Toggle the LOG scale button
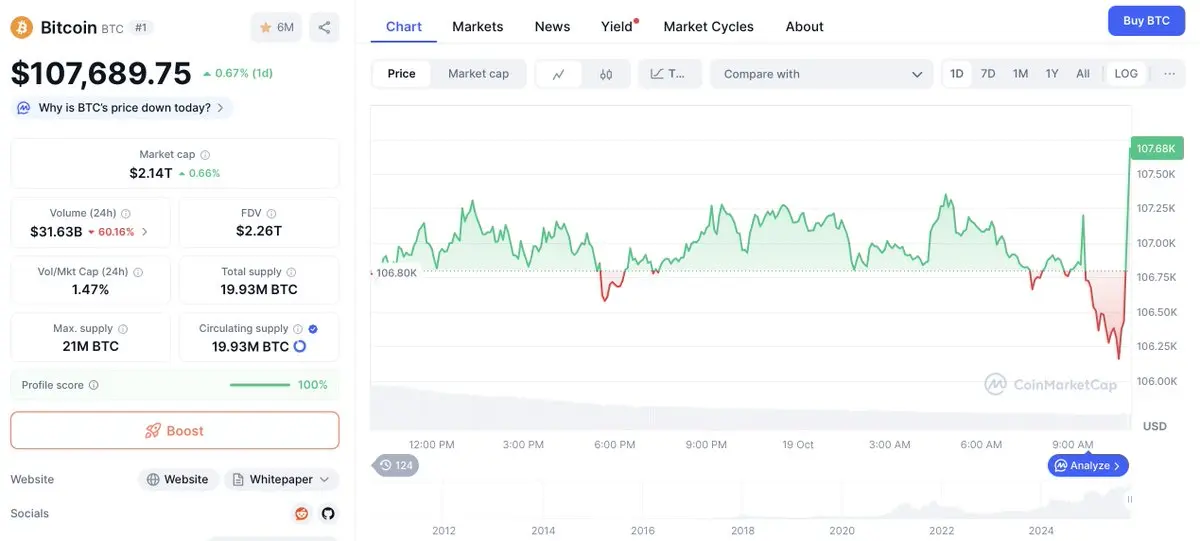 pyautogui.click(x=1126, y=74)
